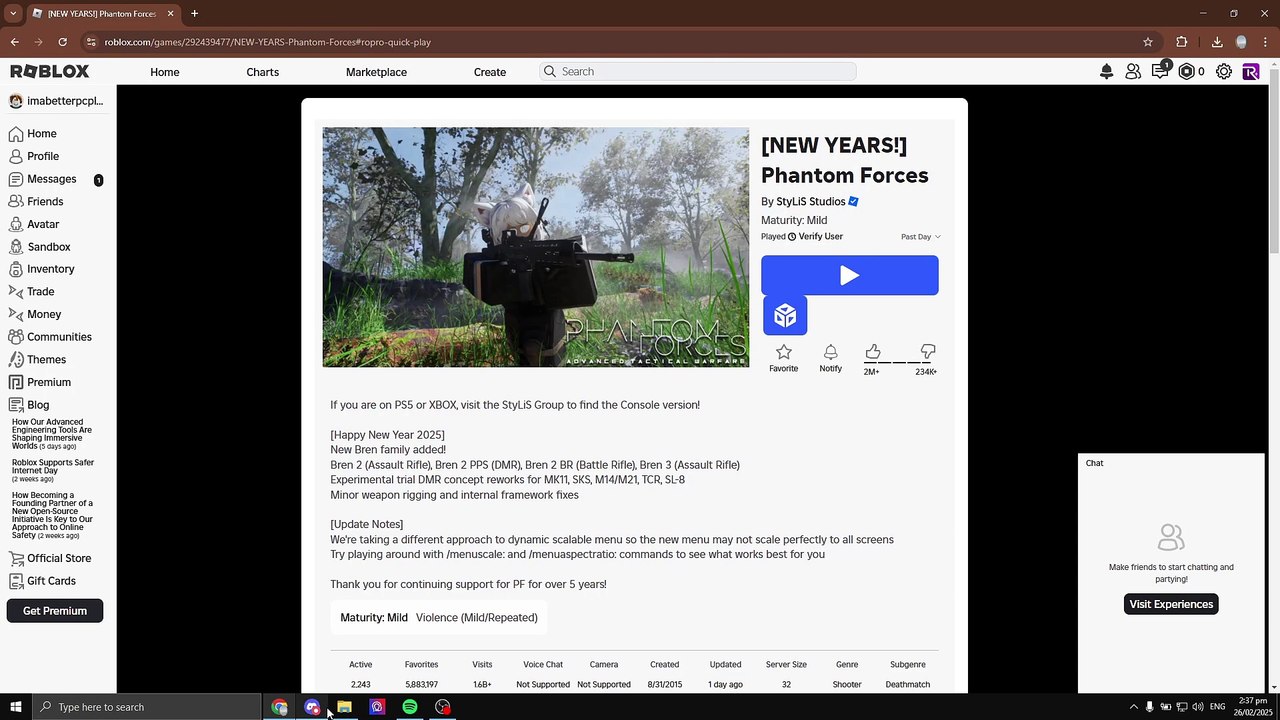Open Roblox settings gear icon
Image resolution: width=1280 pixels, height=720 pixels.
click(1224, 72)
